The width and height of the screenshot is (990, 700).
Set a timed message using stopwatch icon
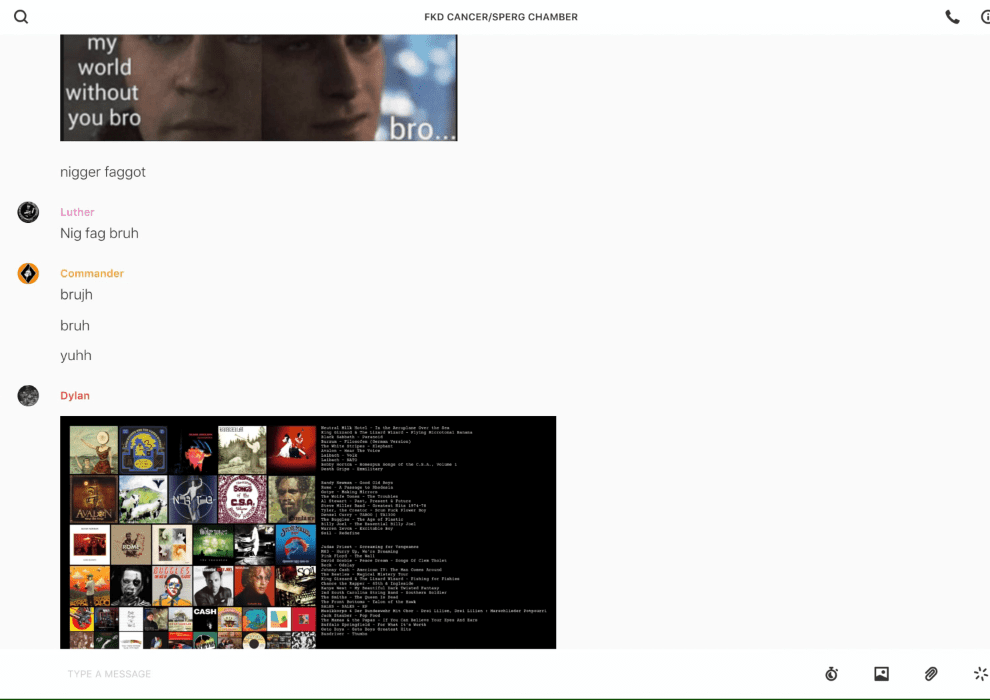click(x=831, y=674)
